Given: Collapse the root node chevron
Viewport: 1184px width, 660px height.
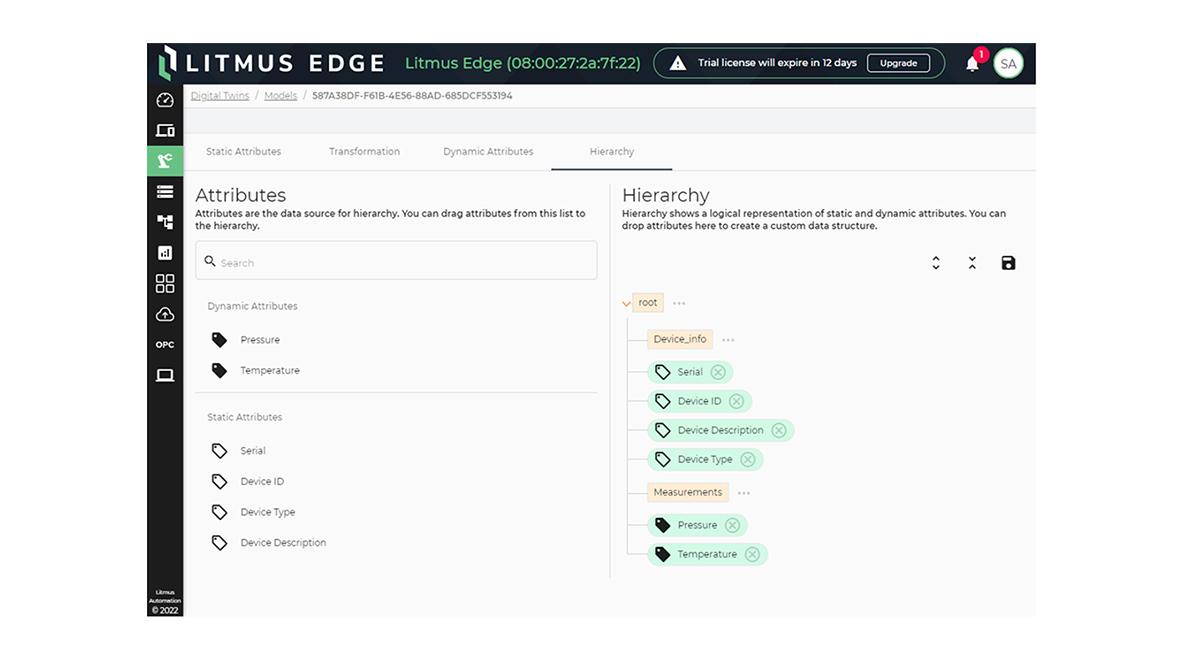Looking at the screenshot, I should (627, 304).
